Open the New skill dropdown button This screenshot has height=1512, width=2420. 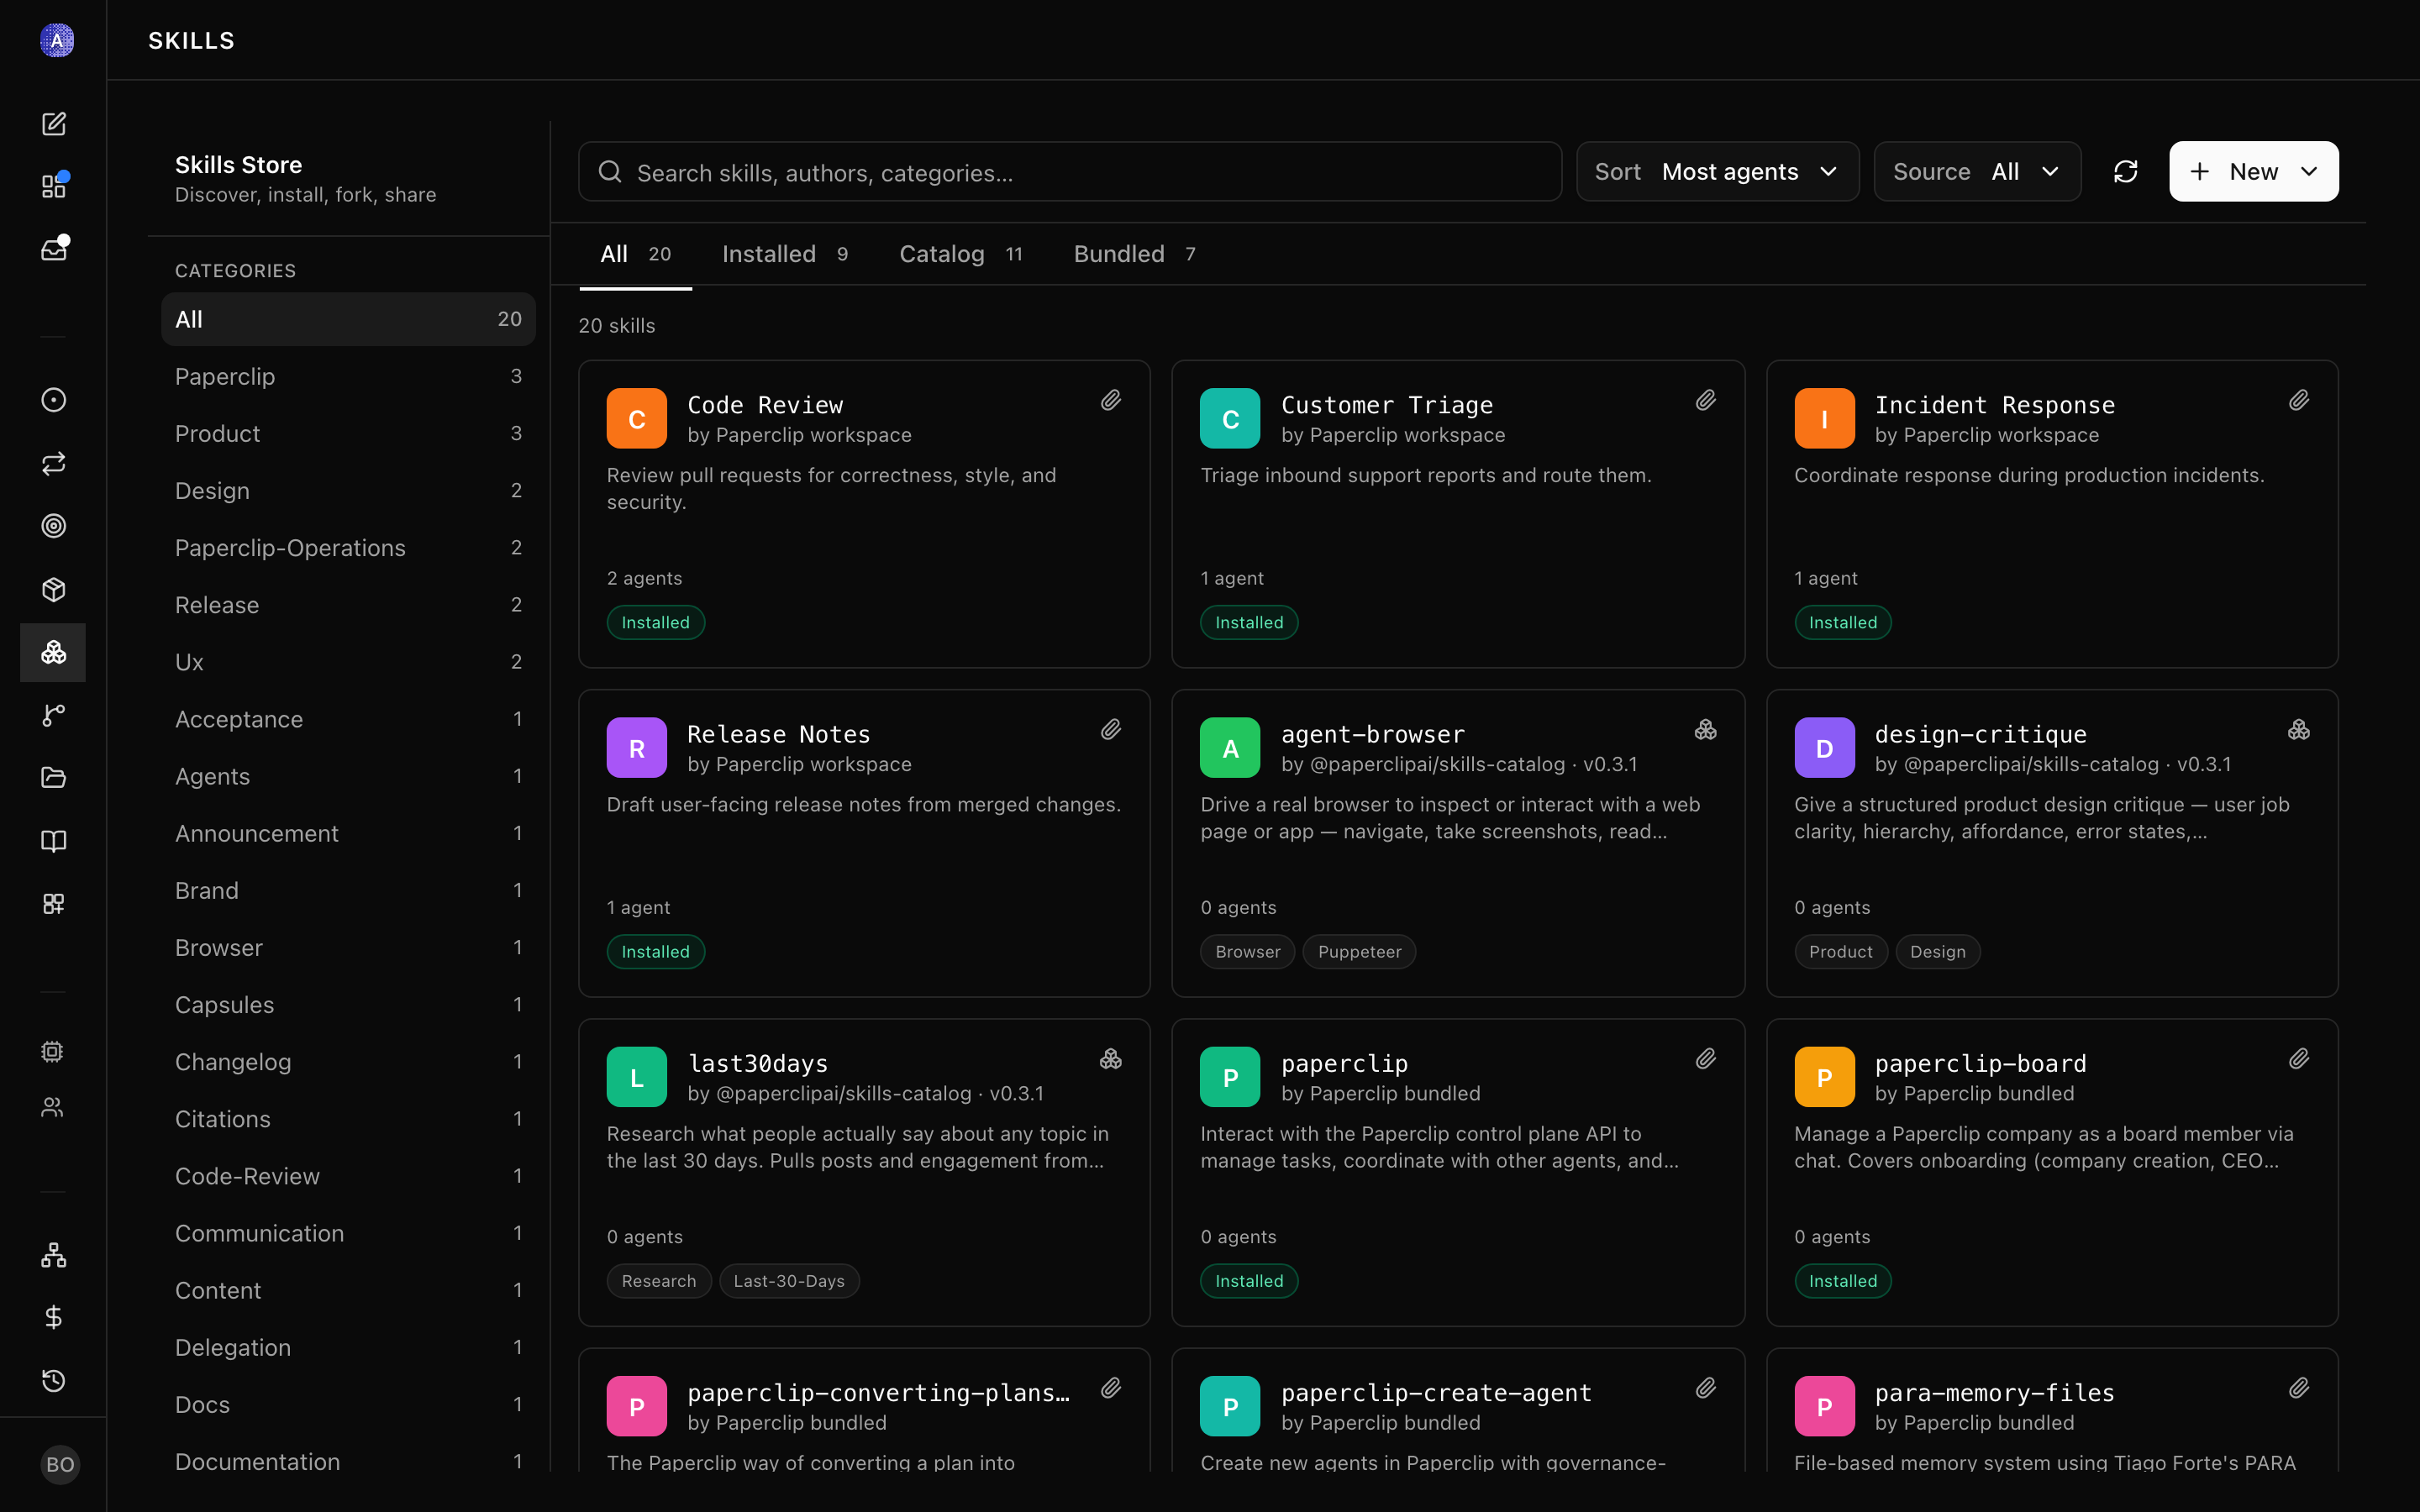point(2253,172)
